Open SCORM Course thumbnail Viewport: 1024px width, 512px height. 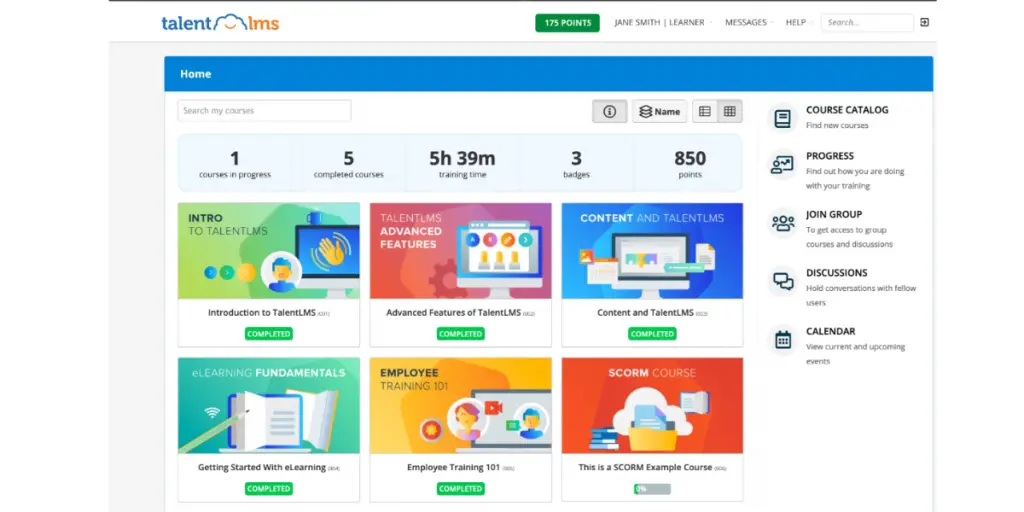tap(652, 406)
